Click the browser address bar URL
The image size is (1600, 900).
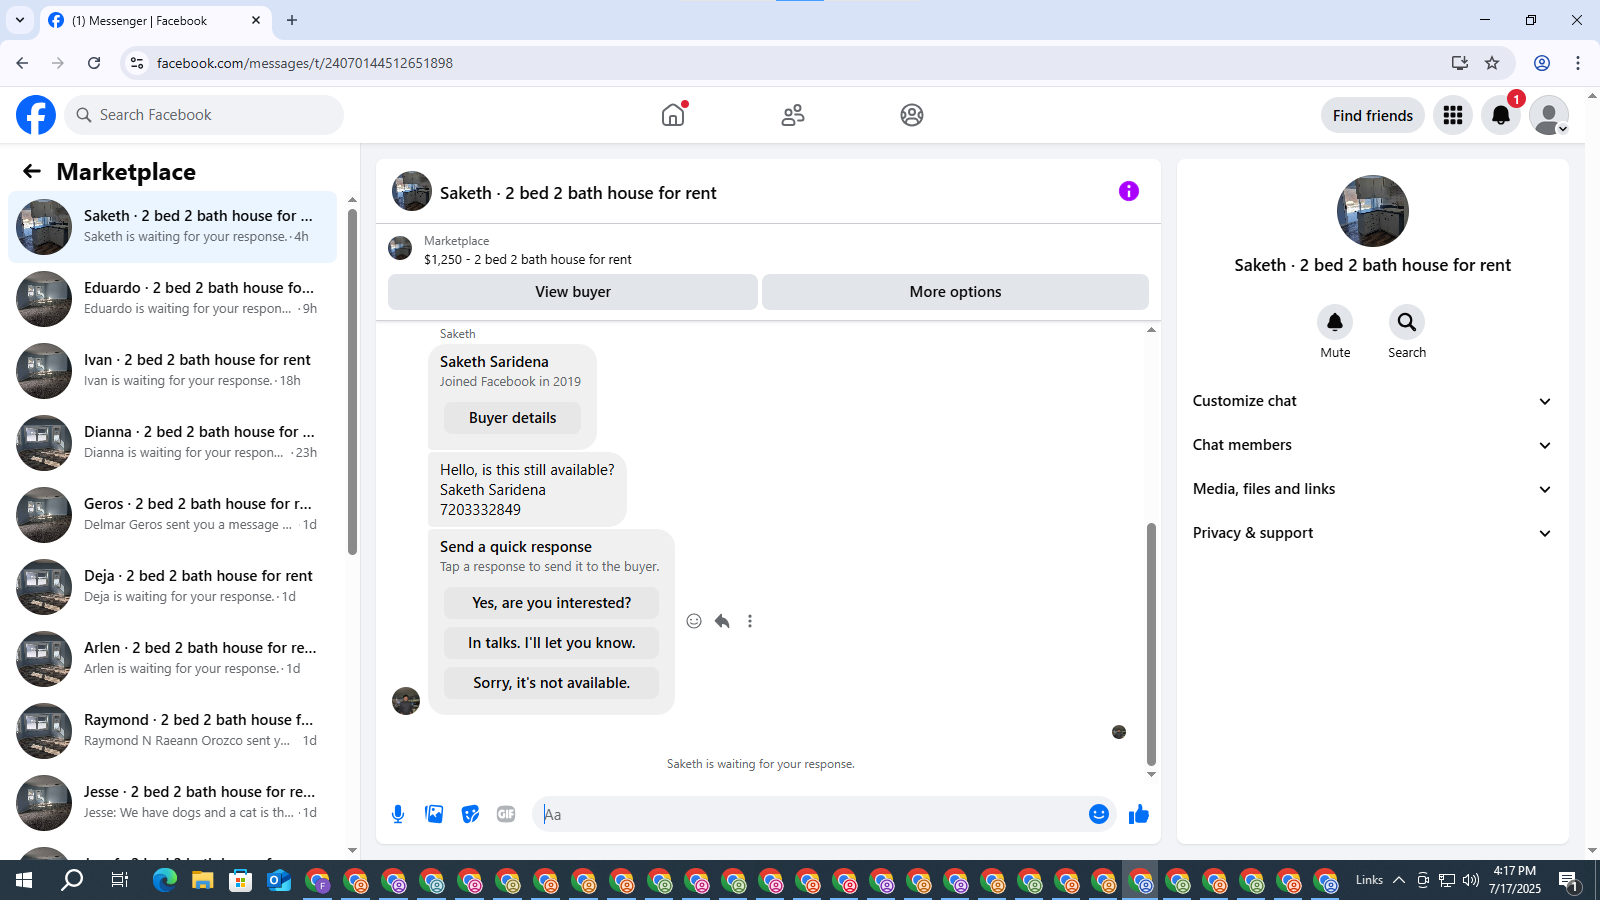pyautogui.click(x=305, y=63)
